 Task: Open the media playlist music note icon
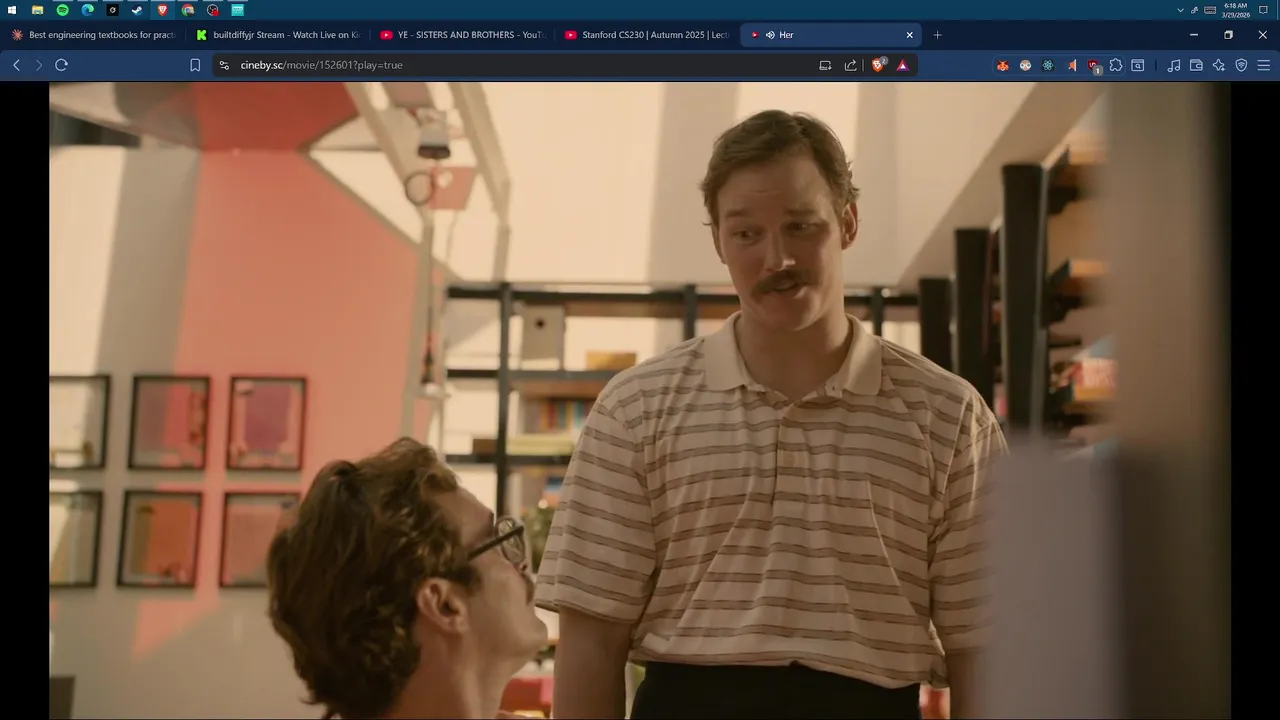click(1174, 65)
